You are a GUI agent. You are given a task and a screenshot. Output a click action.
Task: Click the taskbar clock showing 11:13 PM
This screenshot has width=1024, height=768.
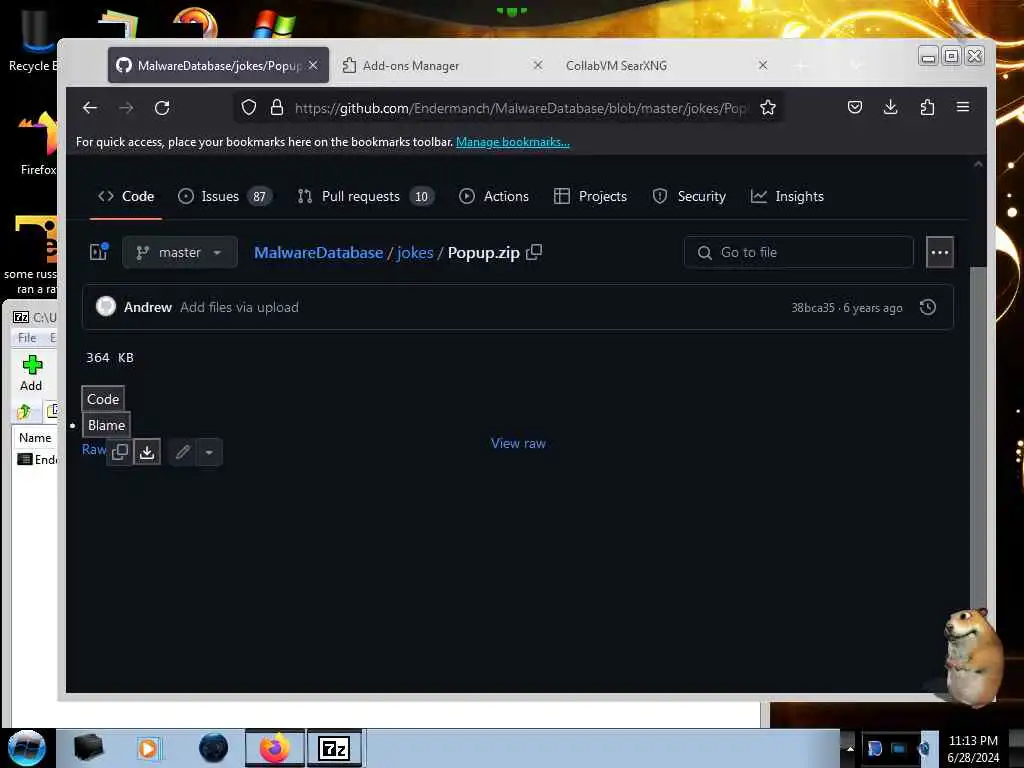[x=973, y=748]
